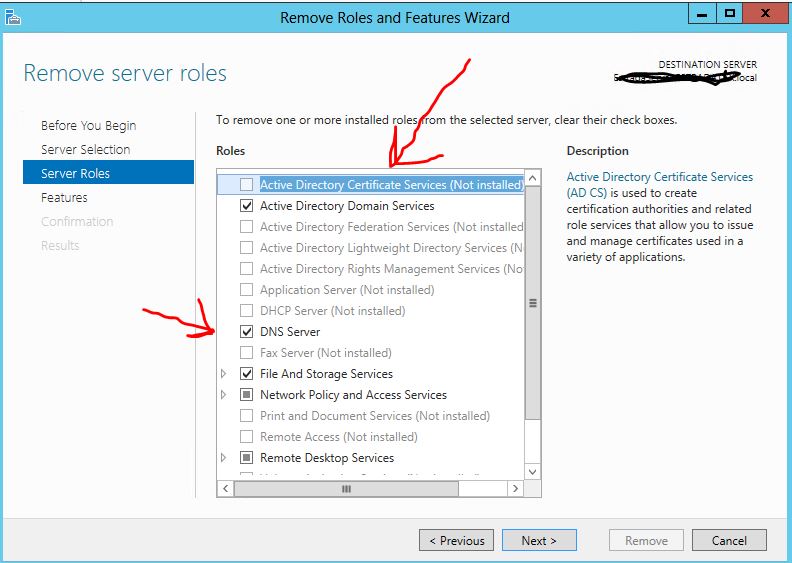Click Print and Document Services checkbox
This screenshot has height=563, width=792.
[246, 416]
